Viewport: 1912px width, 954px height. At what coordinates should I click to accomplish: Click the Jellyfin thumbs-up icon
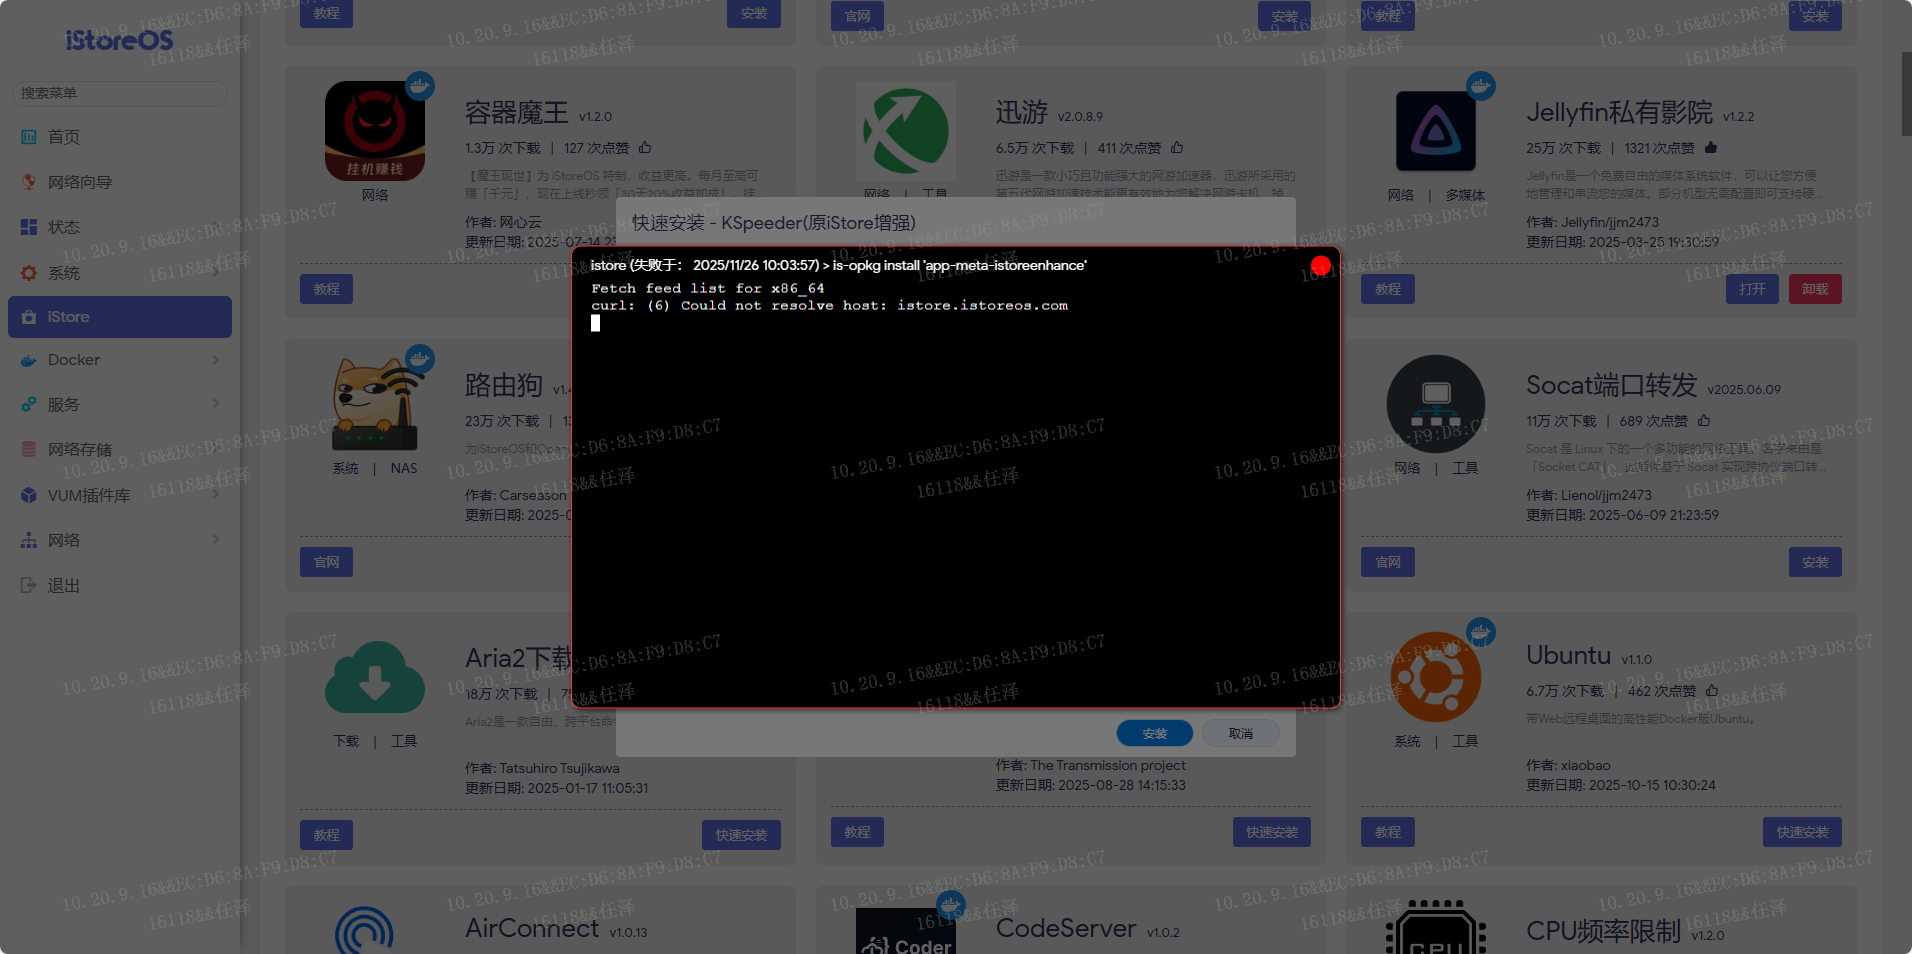(1711, 148)
